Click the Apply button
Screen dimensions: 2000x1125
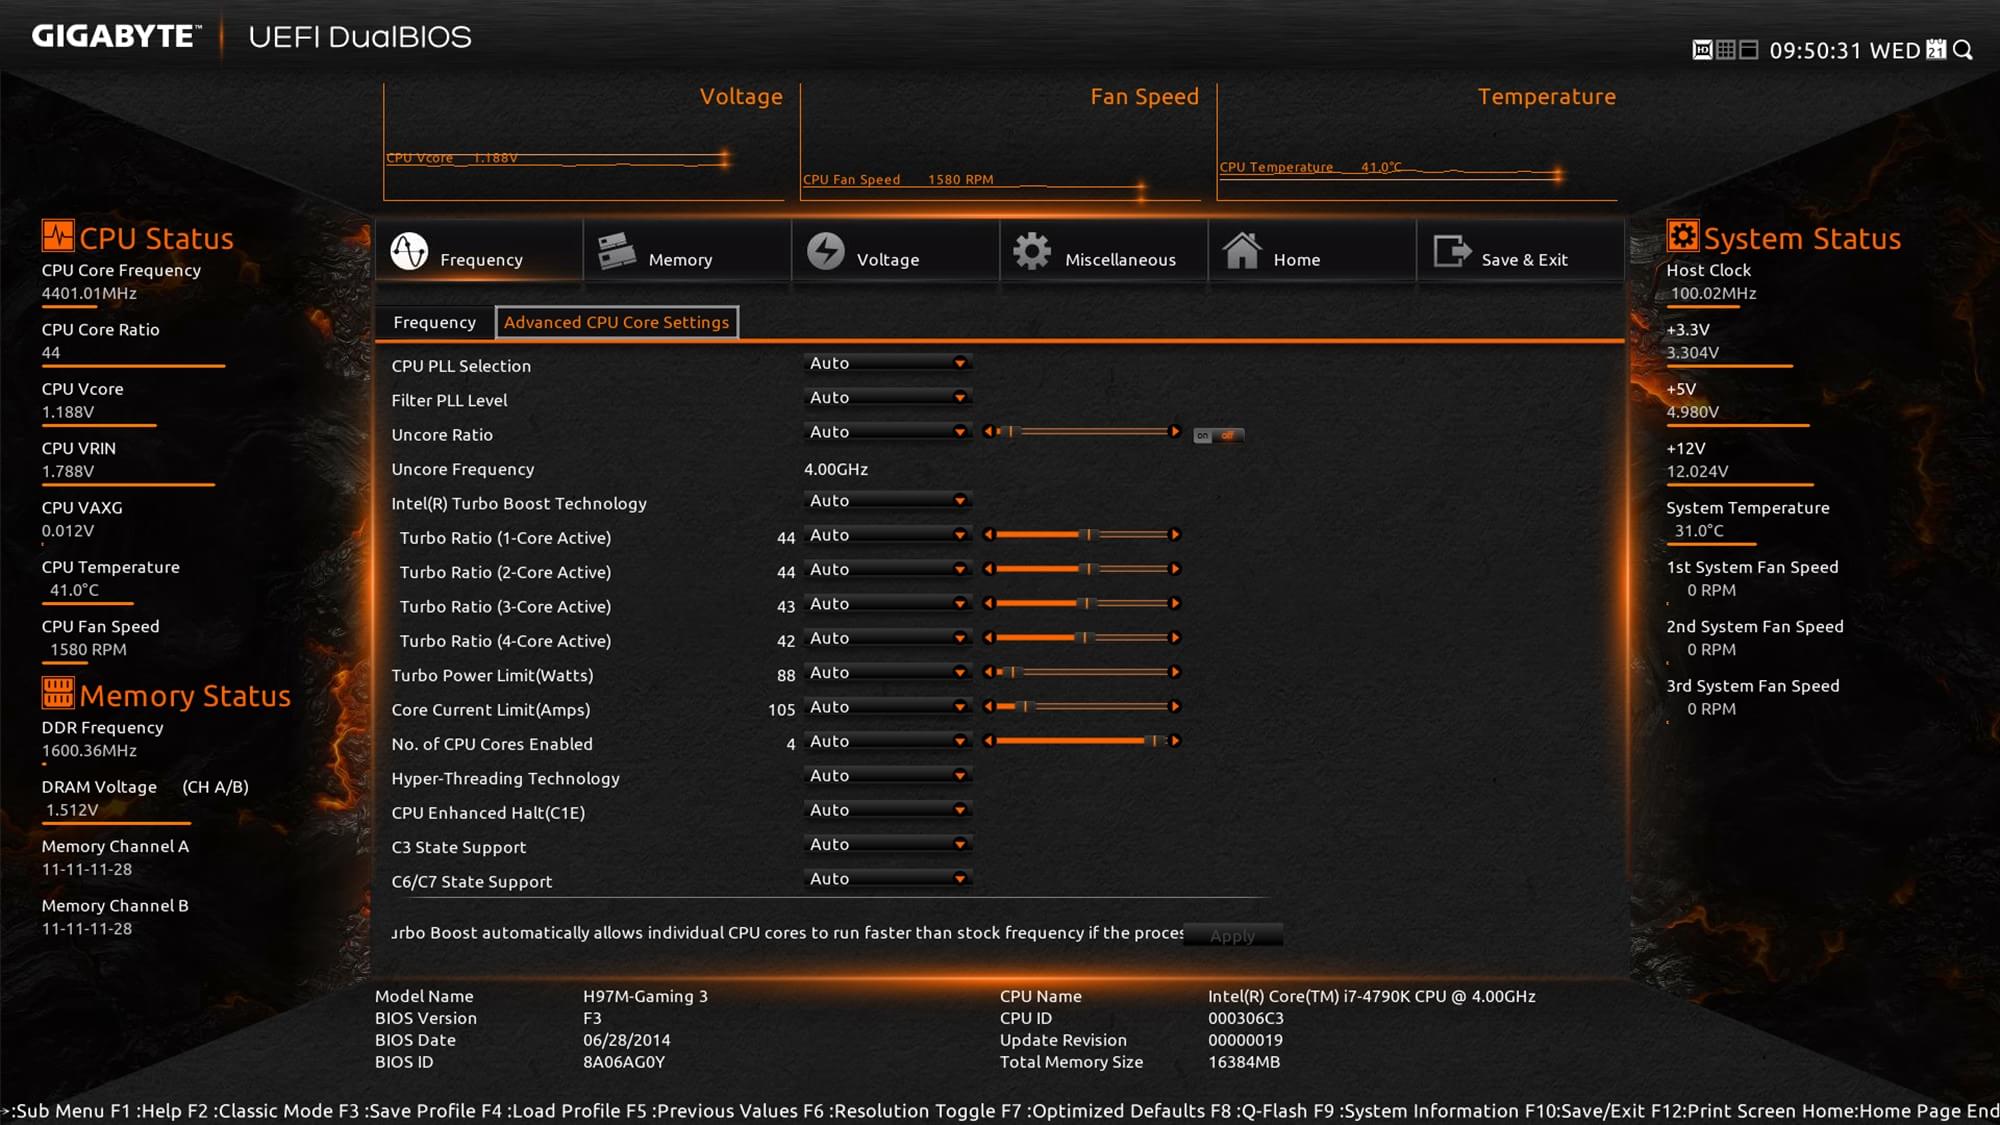[x=1232, y=936]
